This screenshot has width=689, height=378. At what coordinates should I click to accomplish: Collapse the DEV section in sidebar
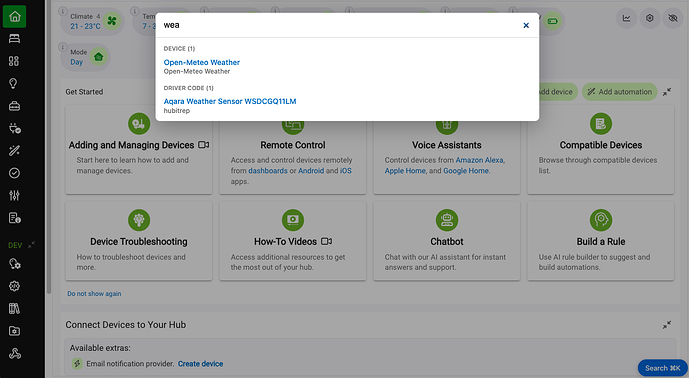(x=32, y=245)
